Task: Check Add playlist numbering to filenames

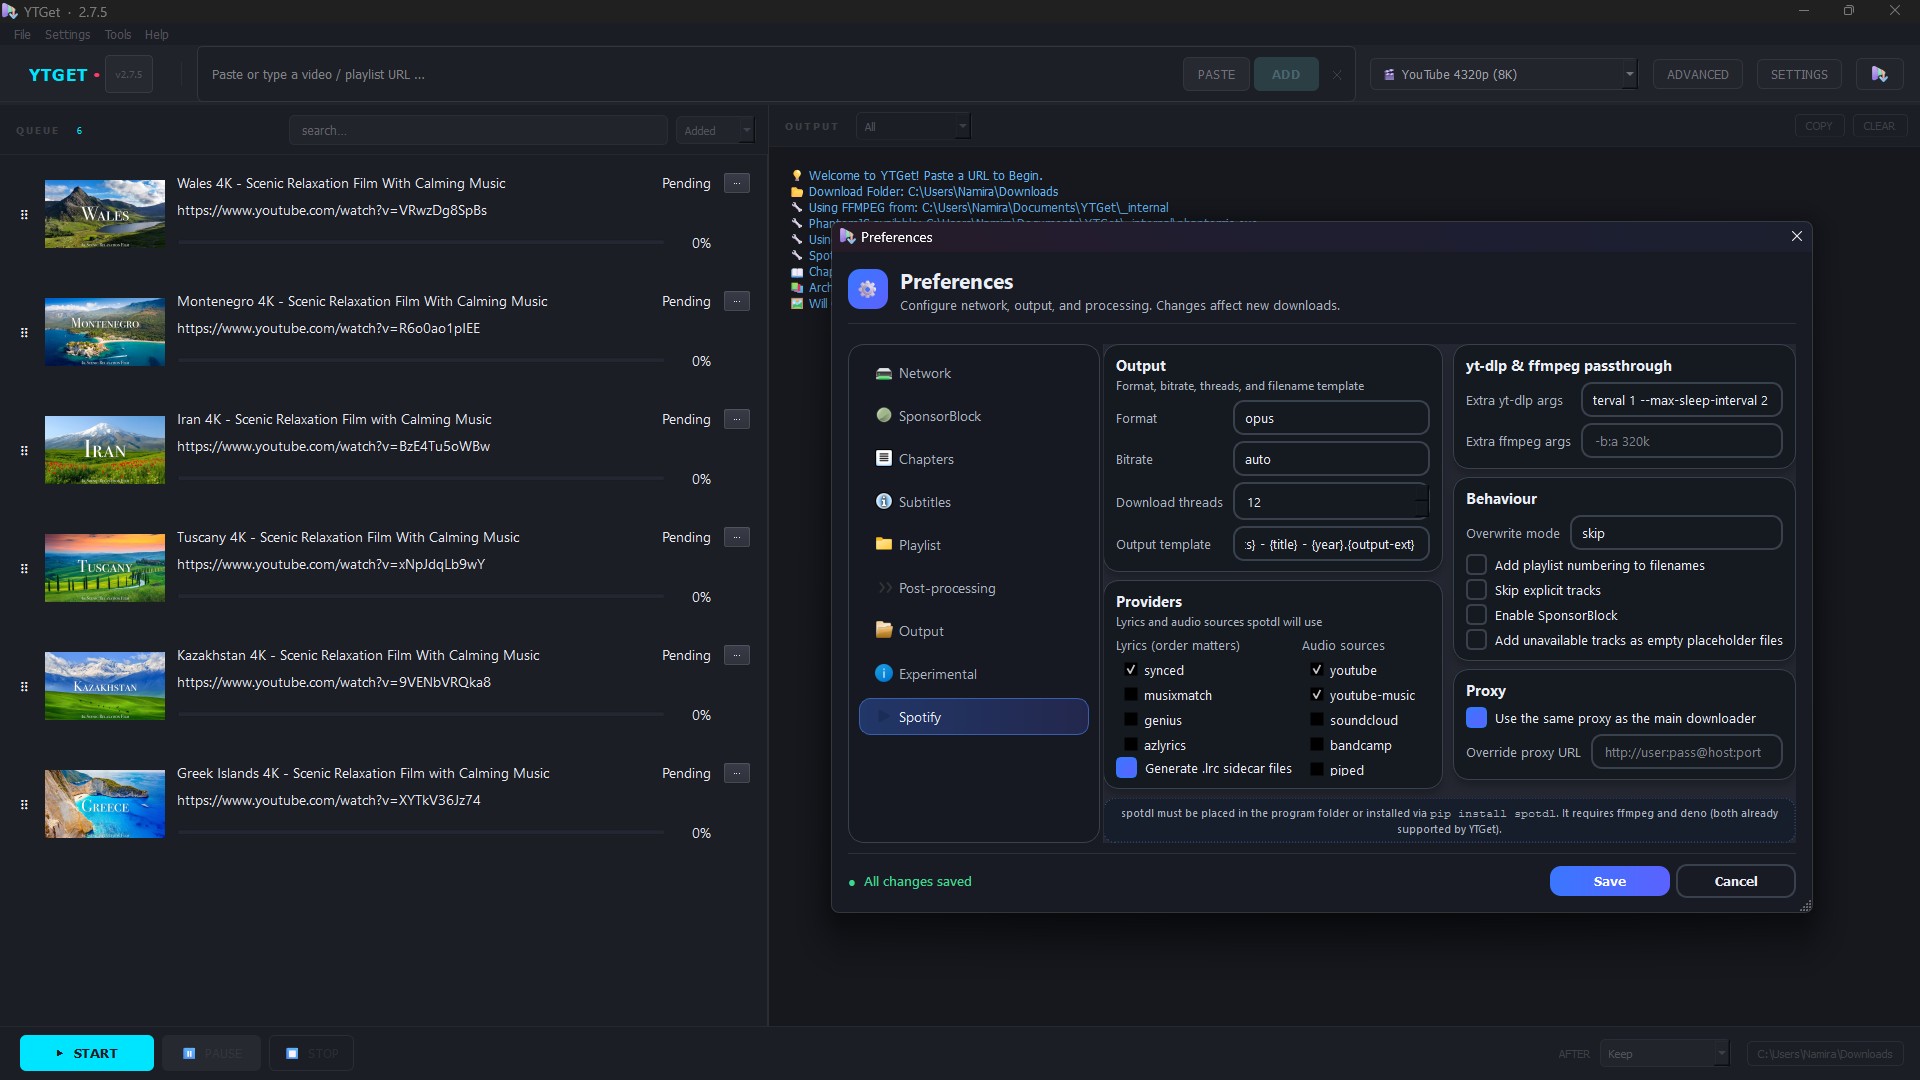Action: click(x=1476, y=565)
